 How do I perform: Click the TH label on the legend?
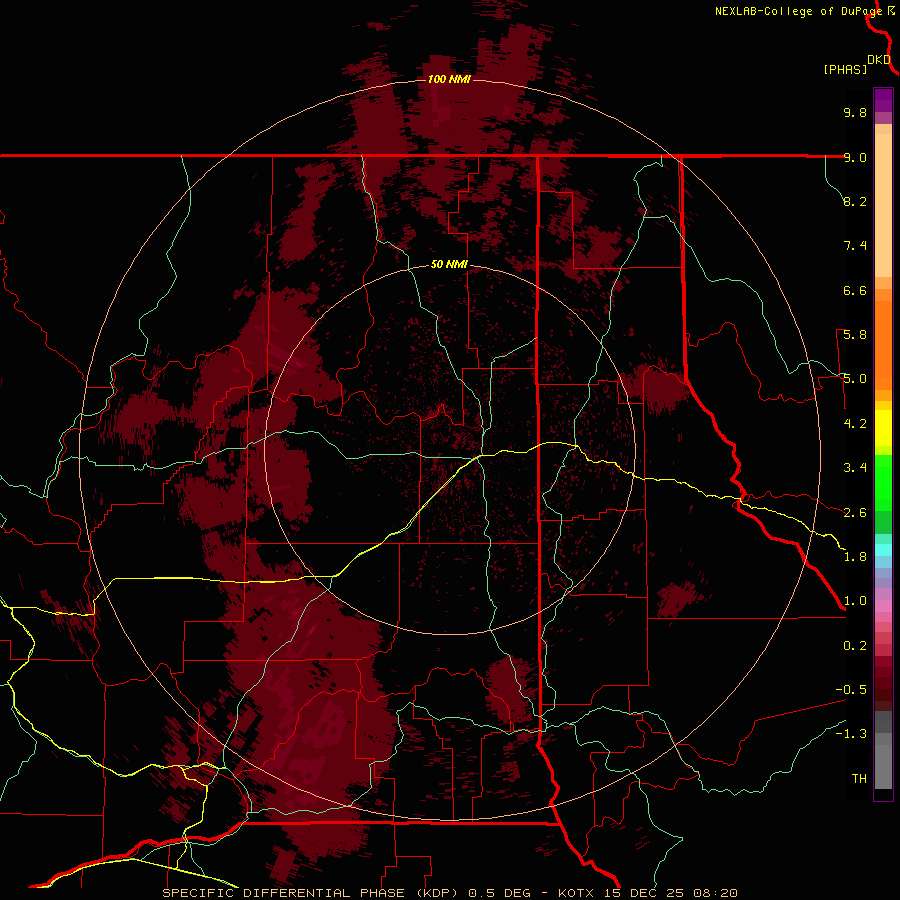[x=859, y=779]
